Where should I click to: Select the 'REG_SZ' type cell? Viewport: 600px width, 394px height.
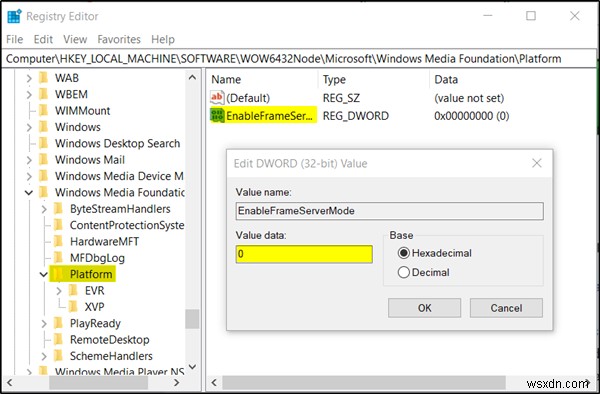pyautogui.click(x=341, y=98)
